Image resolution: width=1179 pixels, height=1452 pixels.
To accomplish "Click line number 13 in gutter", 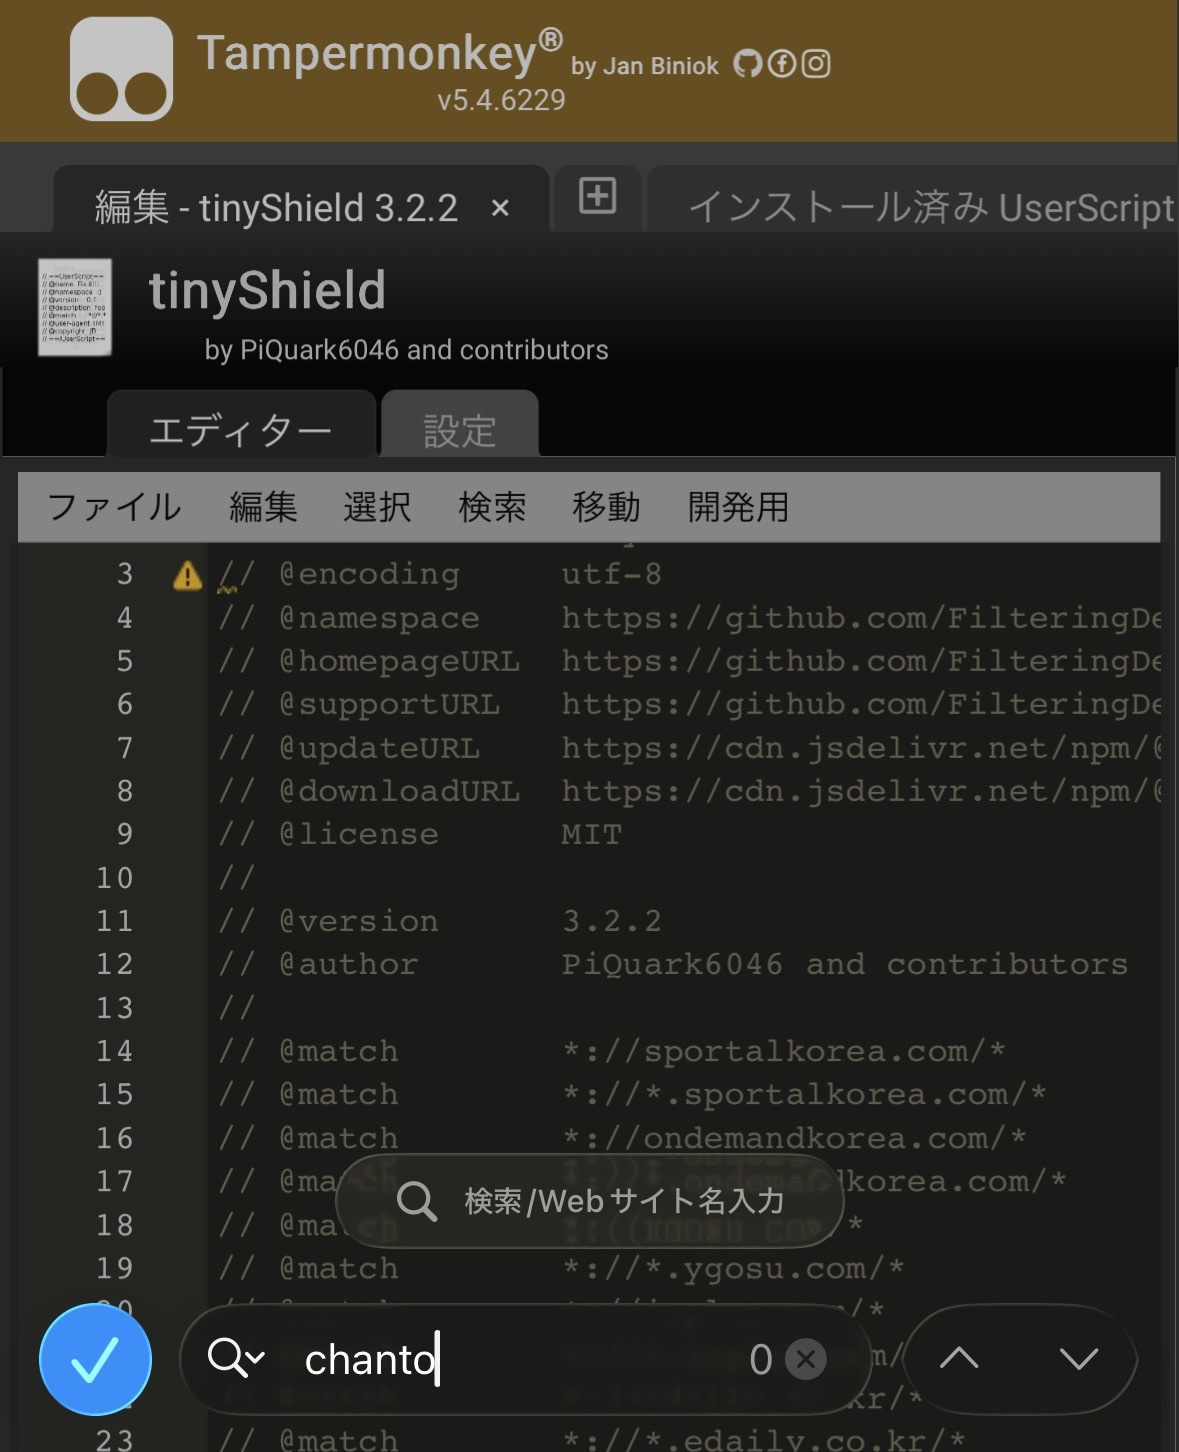I will point(115,1008).
